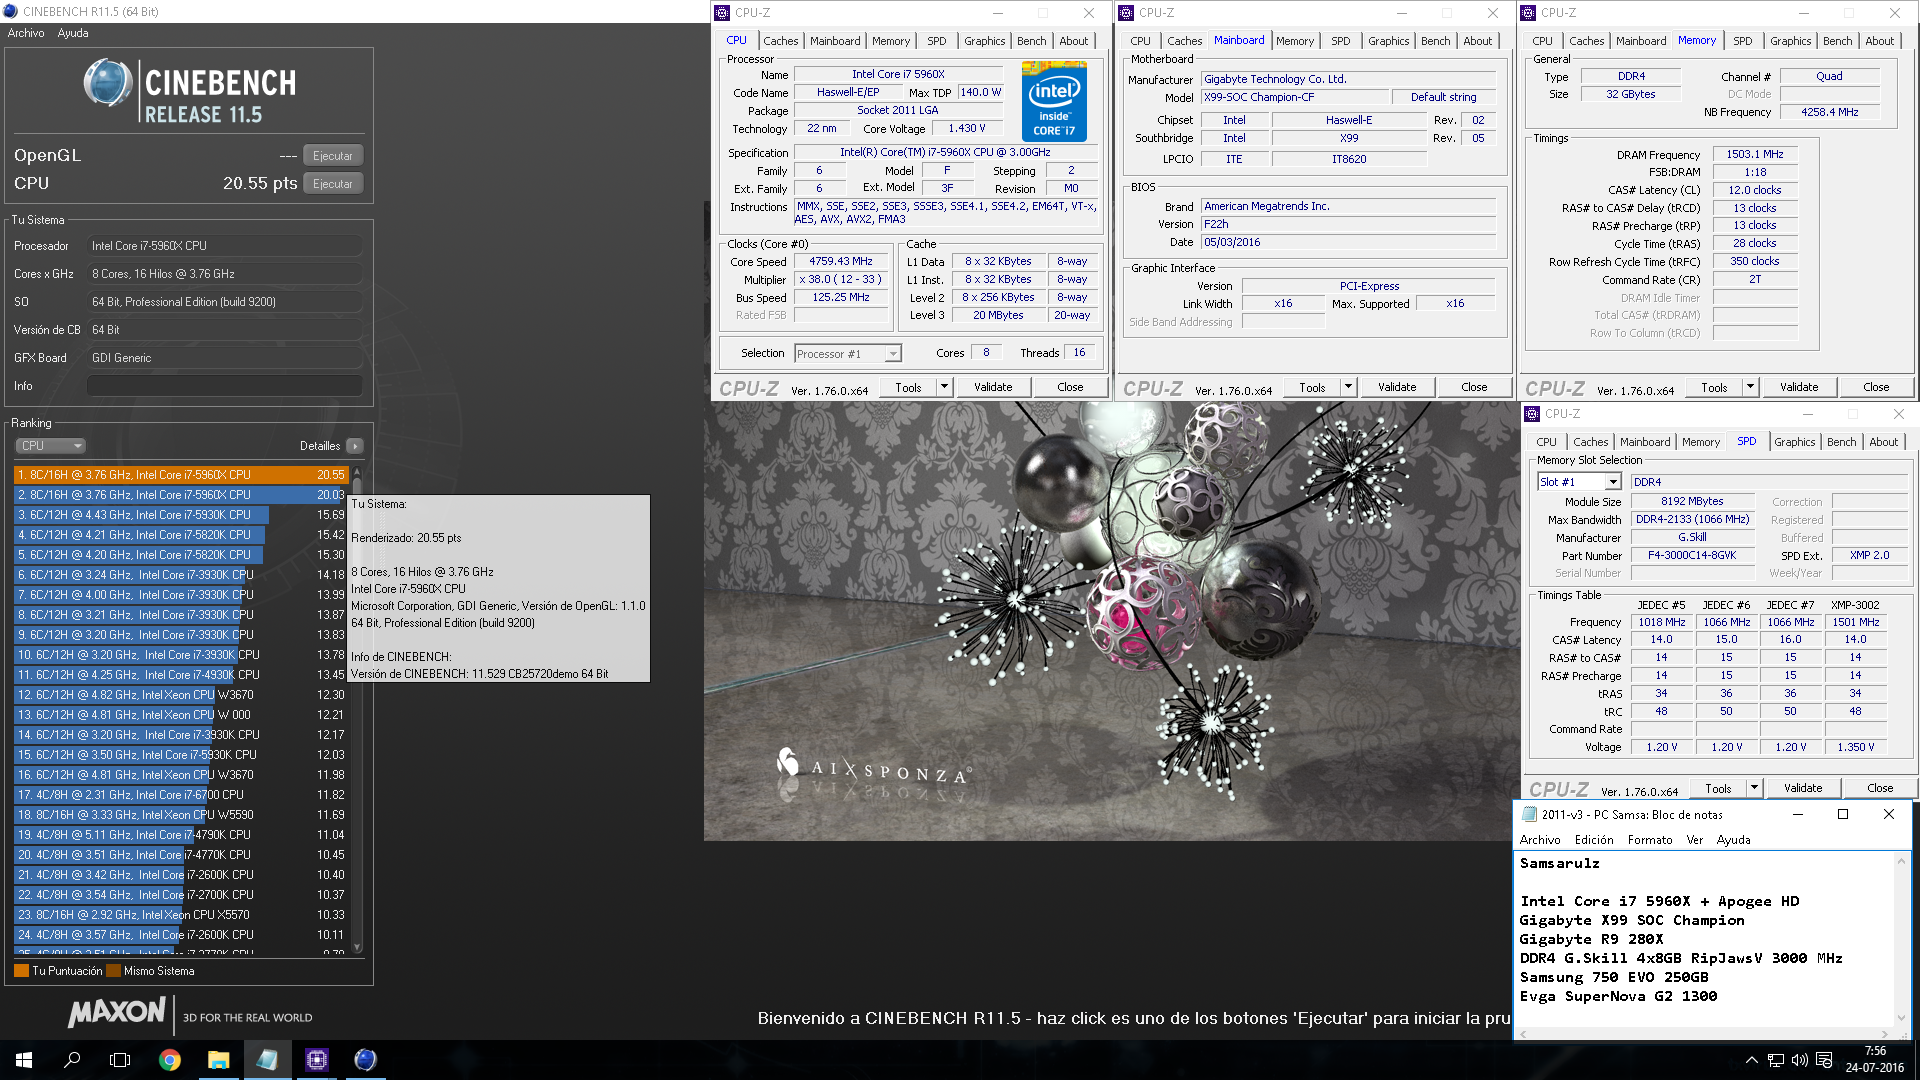The height and width of the screenshot is (1080, 1920).
Task: Open the Ver menu in Notepad
Action: tap(1694, 840)
